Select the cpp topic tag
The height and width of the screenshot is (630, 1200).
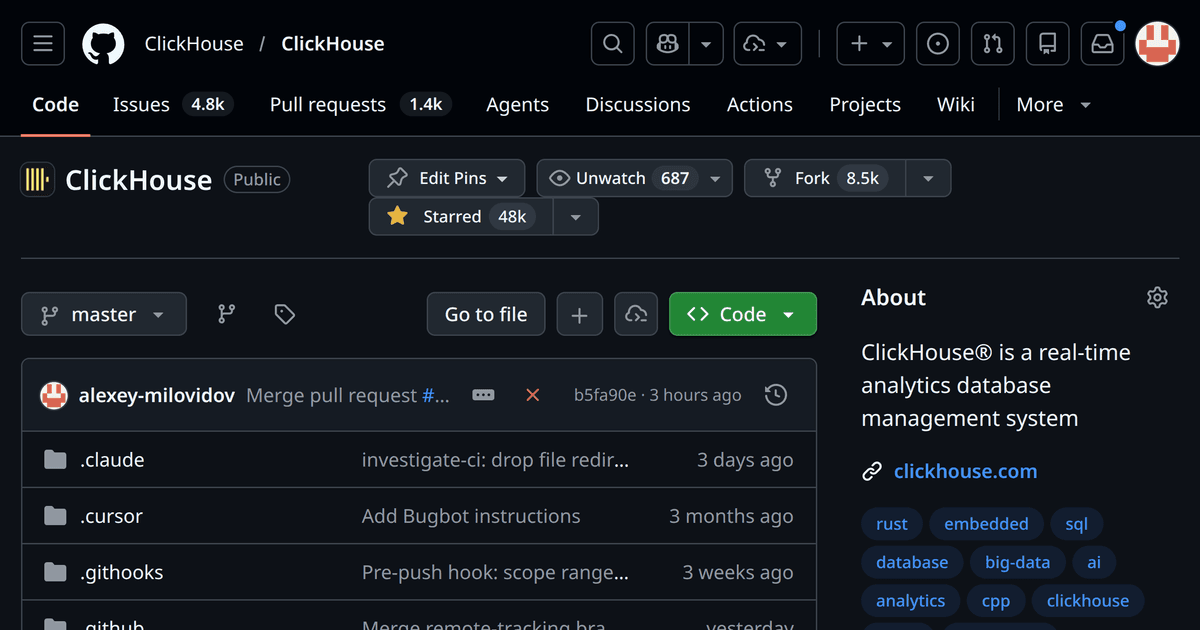coord(996,600)
